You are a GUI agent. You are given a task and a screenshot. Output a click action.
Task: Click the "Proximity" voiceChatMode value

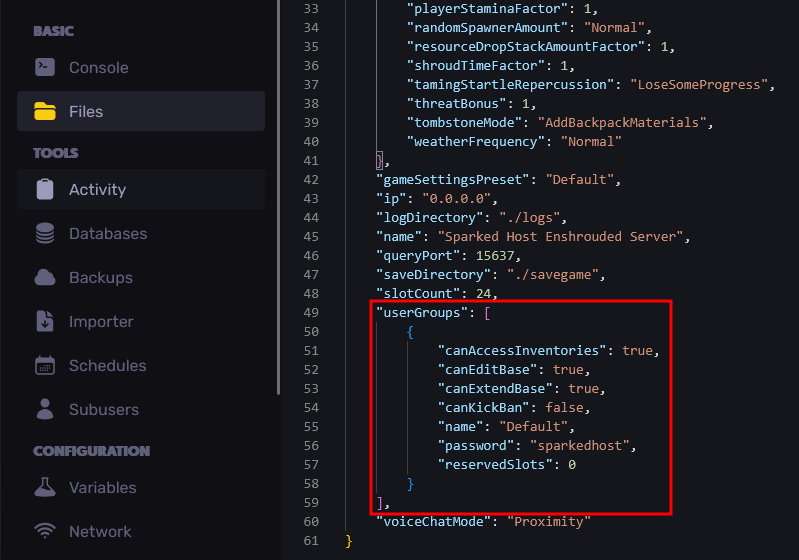coord(549,522)
